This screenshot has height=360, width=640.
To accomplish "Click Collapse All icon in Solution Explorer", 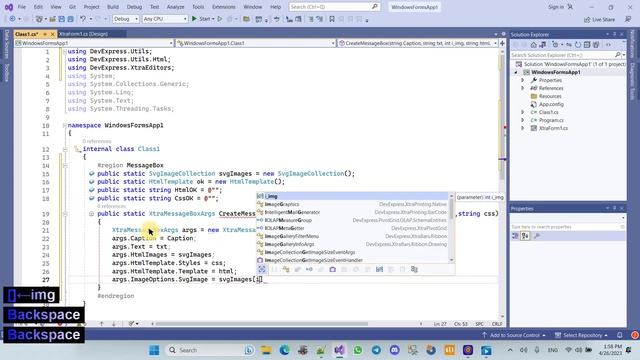I will point(587,44).
